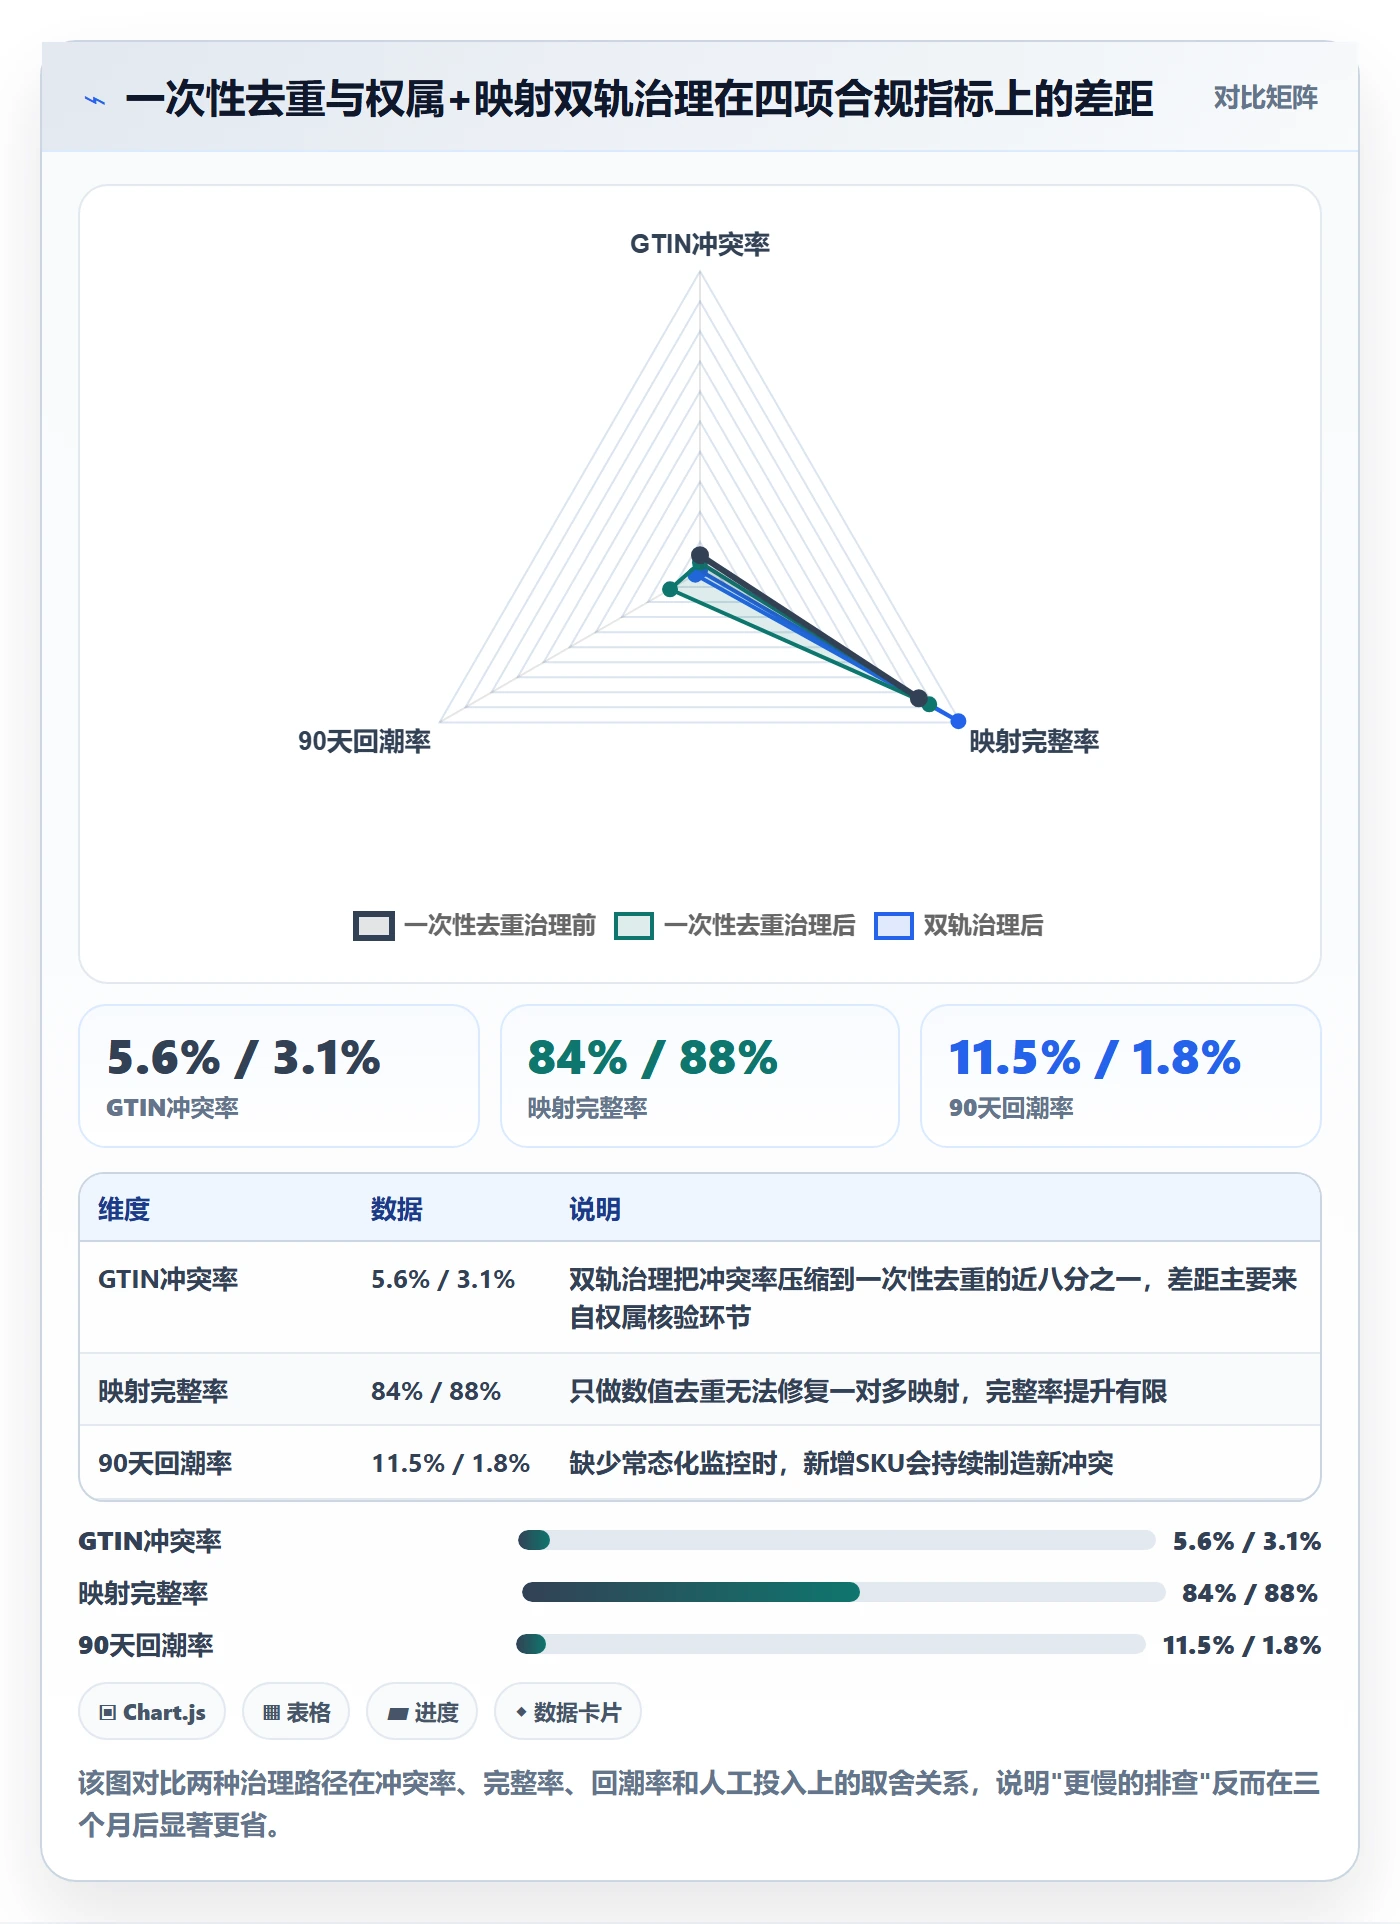
Task: Toggle the 双轨治理后 legend swatch
Action: tap(894, 925)
